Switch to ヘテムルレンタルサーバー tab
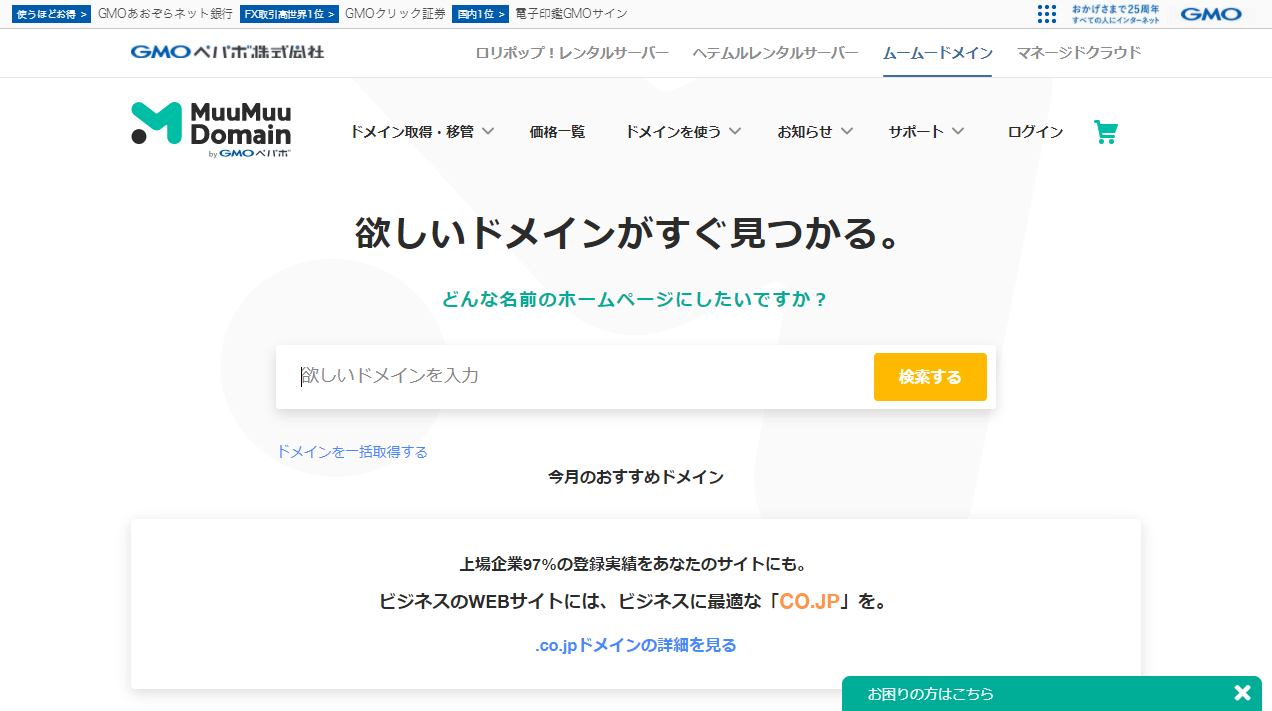This screenshot has height=711, width=1272. coord(775,53)
